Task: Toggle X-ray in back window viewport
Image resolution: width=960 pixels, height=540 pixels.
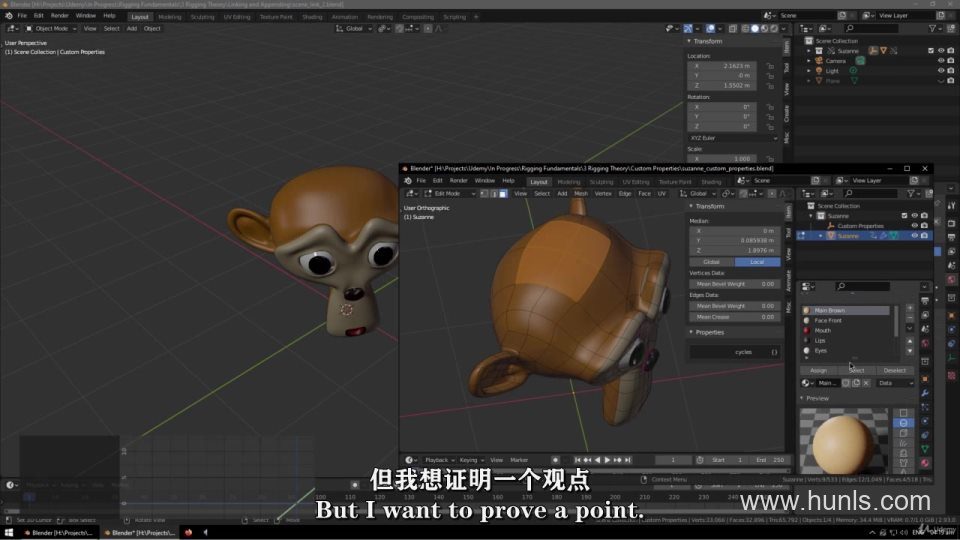Action: [x=732, y=29]
